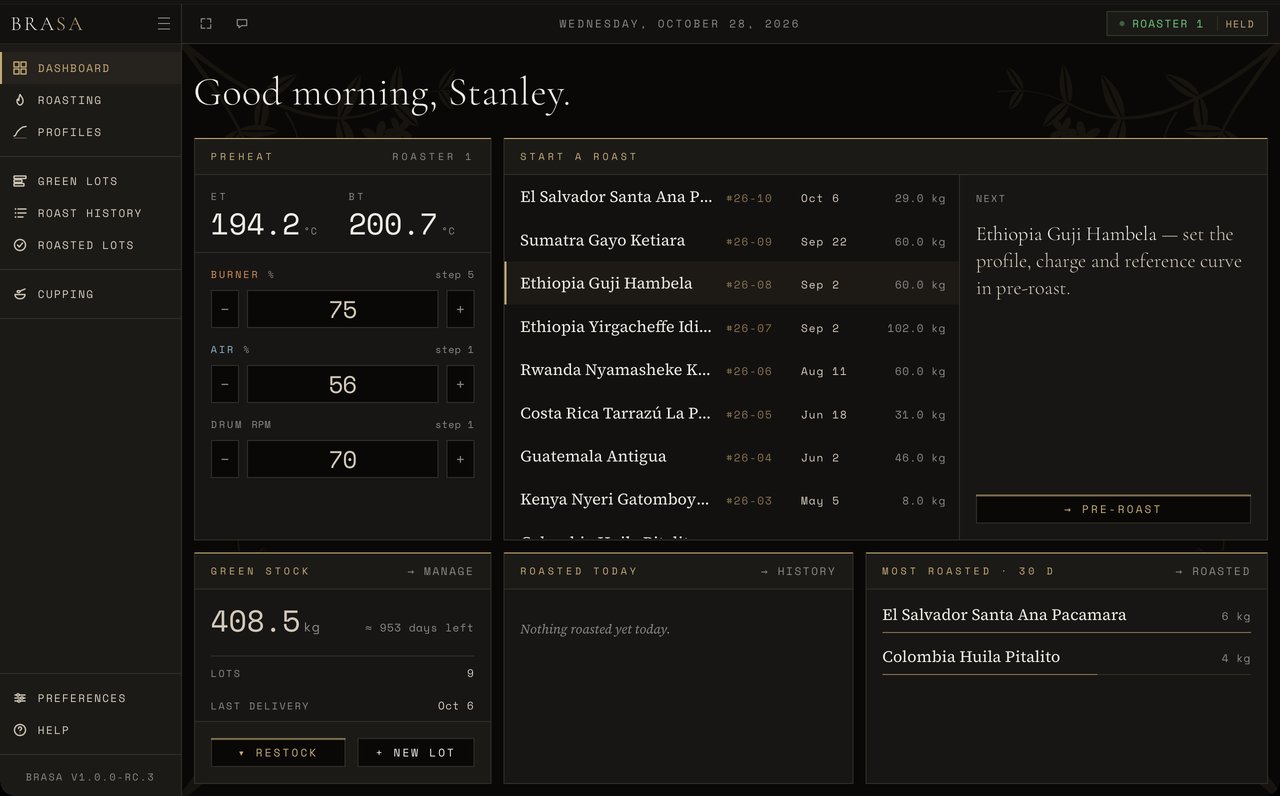
Task: Increase the Drum RPM
Action: click(x=460, y=459)
